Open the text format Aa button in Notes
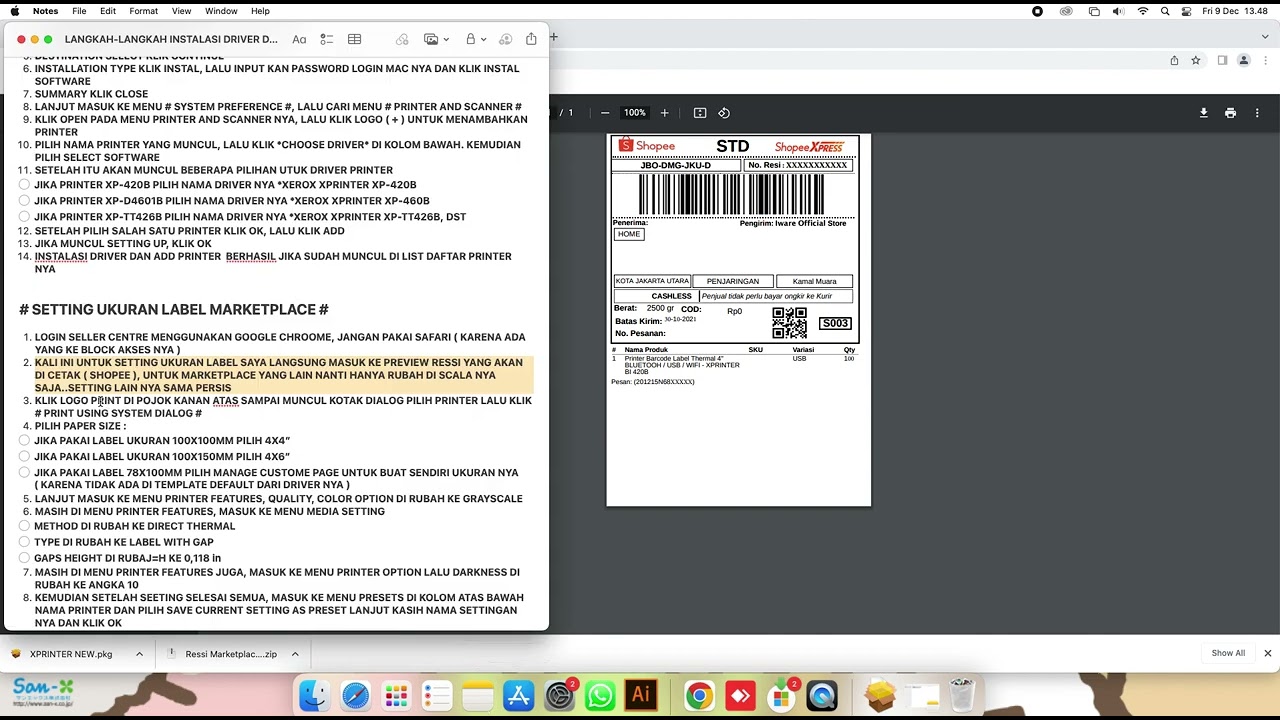The image size is (1280, 720). (299, 39)
